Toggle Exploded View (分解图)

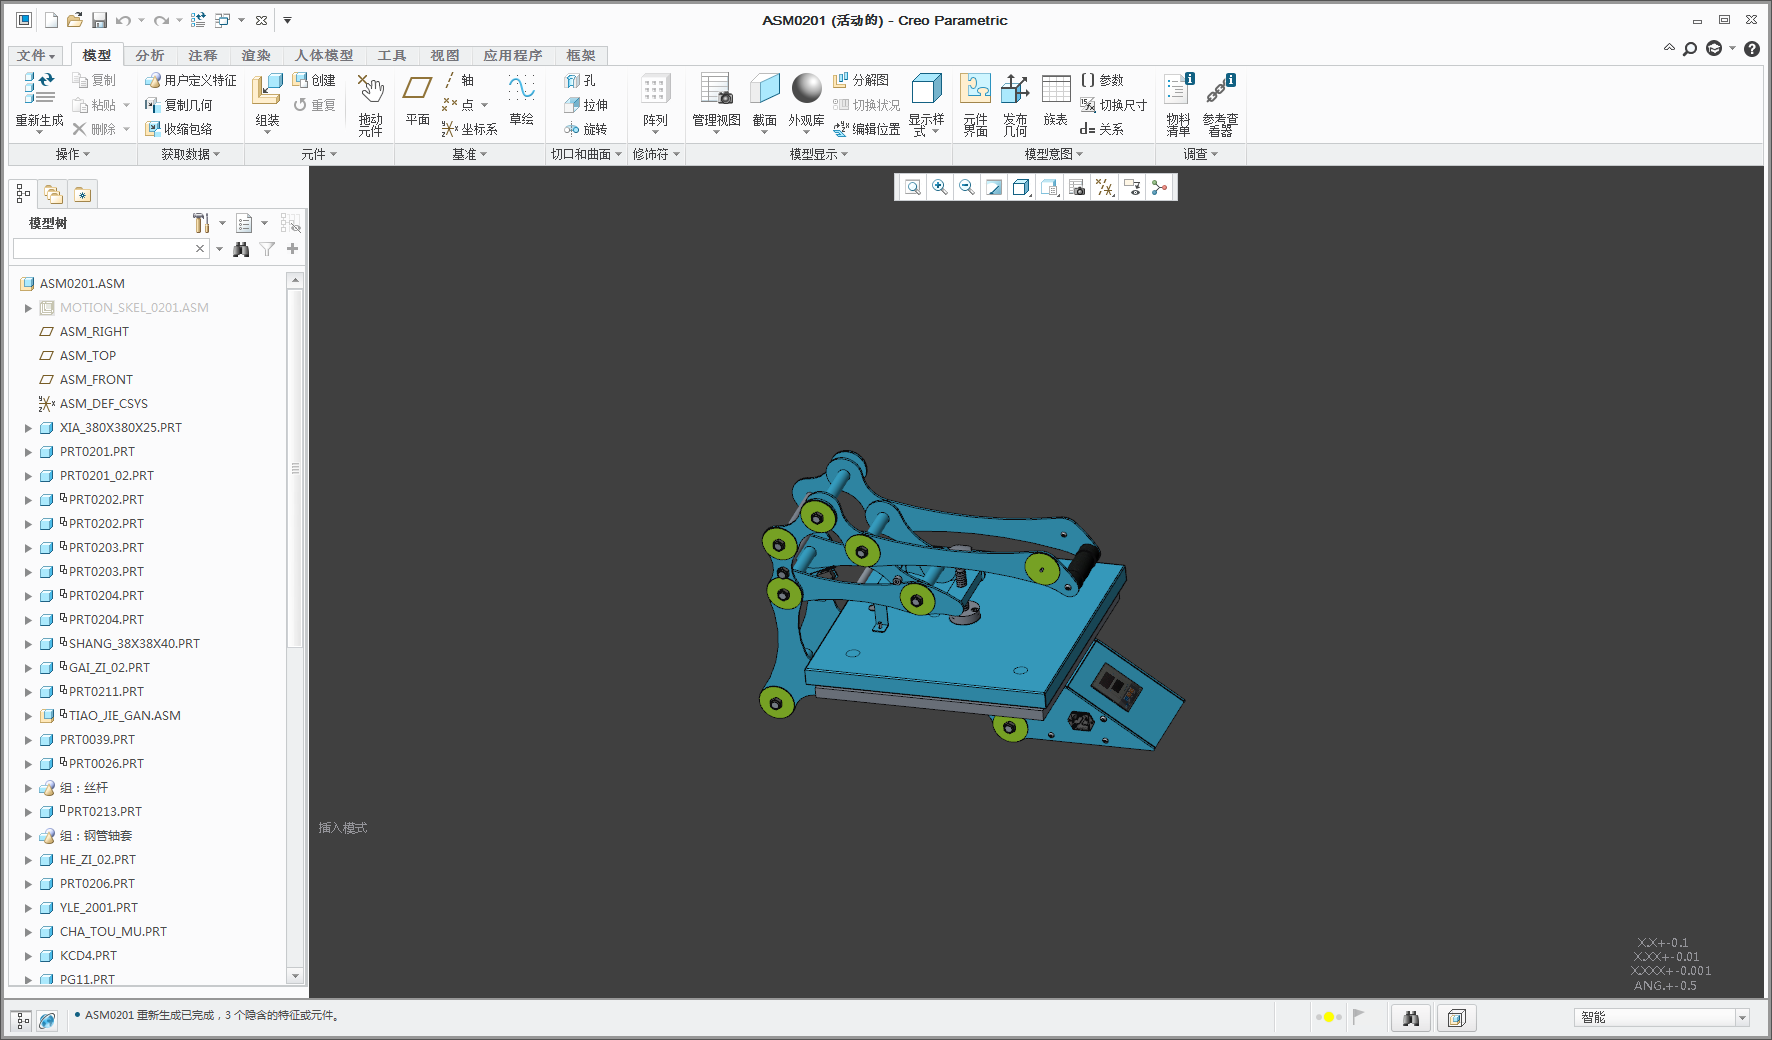[861, 80]
